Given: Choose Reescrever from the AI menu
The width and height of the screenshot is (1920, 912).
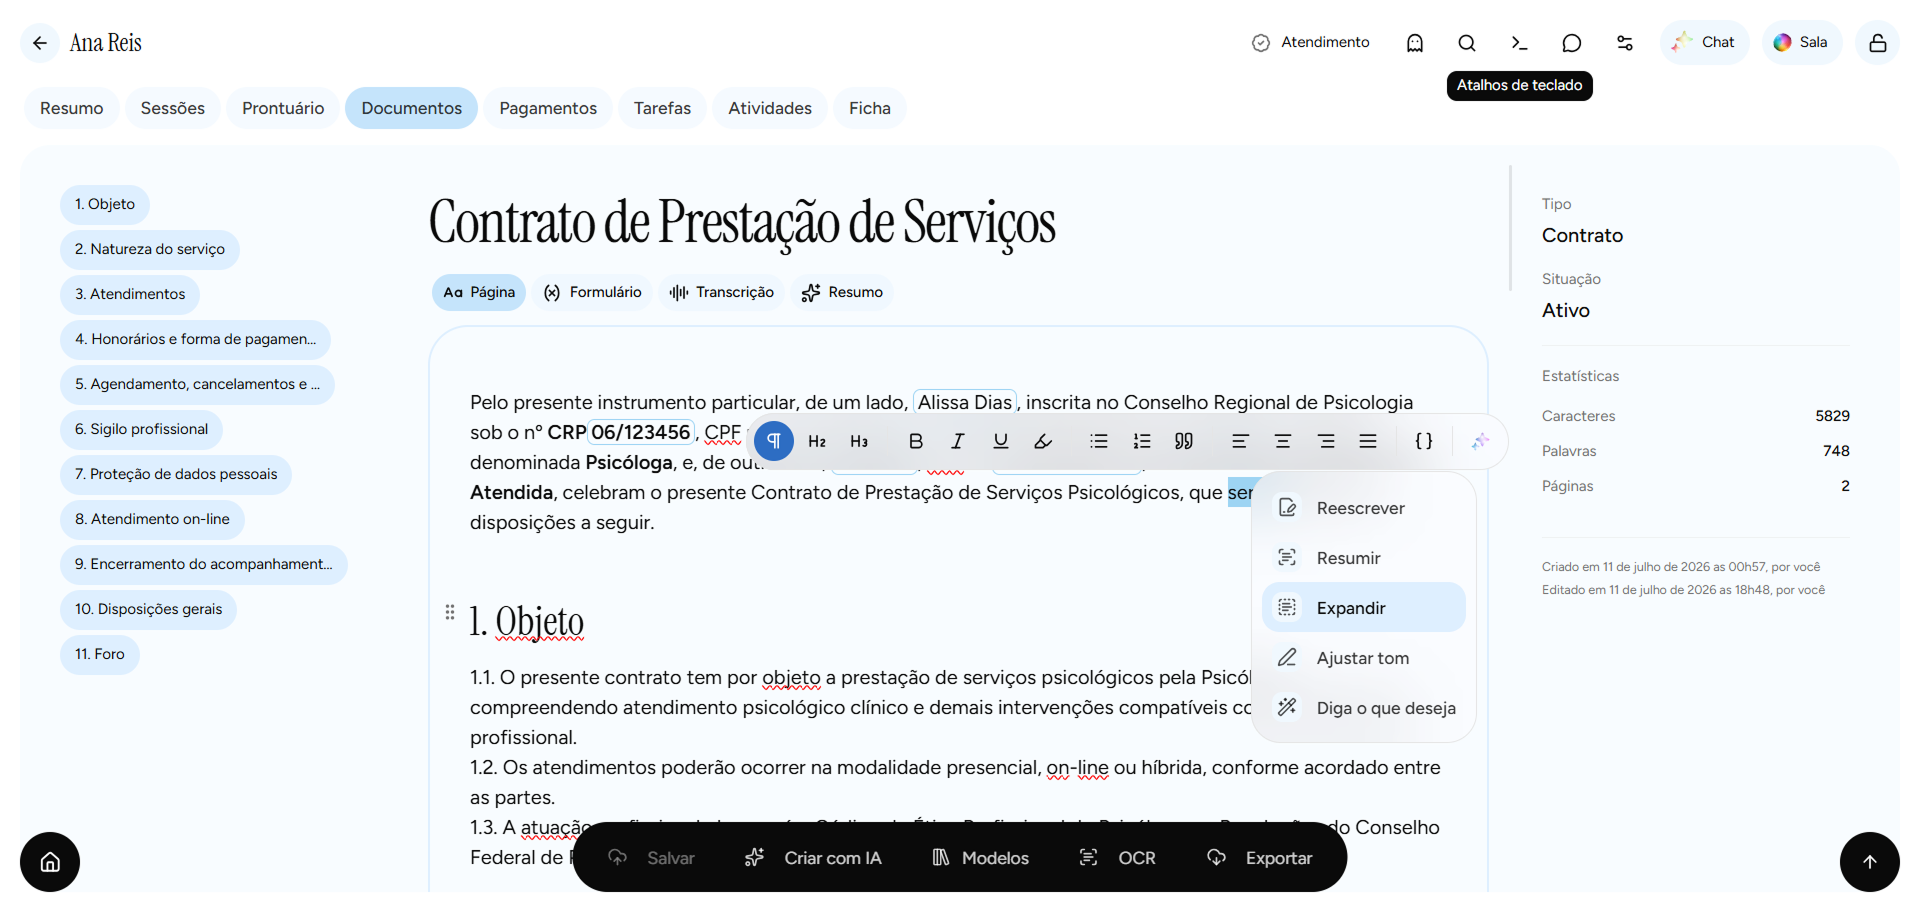Looking at the screenshot, I should (x=1364, y=508).
